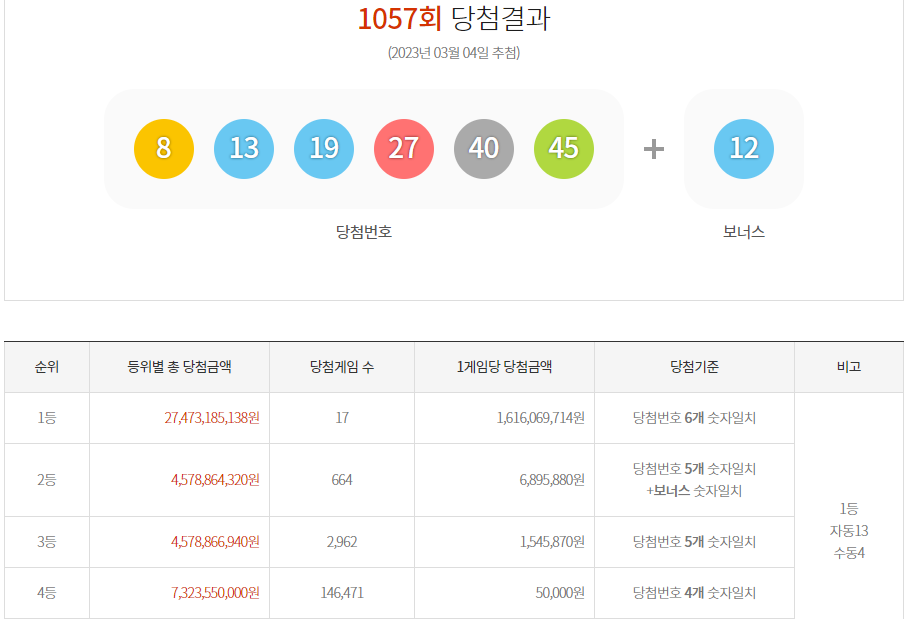This screenshot has width=906, height=619.
Task: Click the 수동4 note in 비고 column
Action: tap(849, 553)
